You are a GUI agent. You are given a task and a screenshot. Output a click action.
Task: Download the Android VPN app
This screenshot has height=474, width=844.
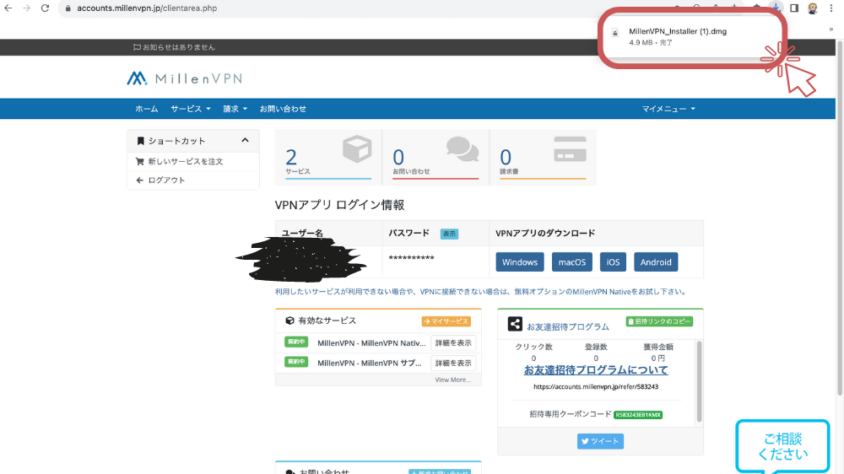[x=656, y=262]
